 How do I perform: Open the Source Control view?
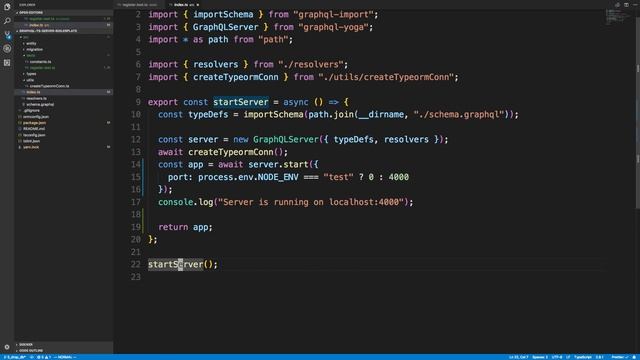(x=7, y=35)
